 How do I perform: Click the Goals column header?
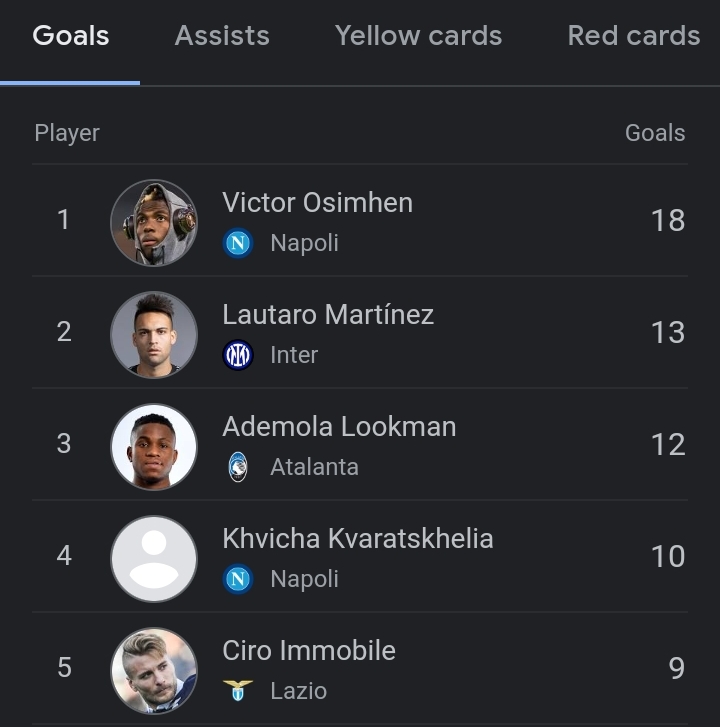tap(655, 133)
